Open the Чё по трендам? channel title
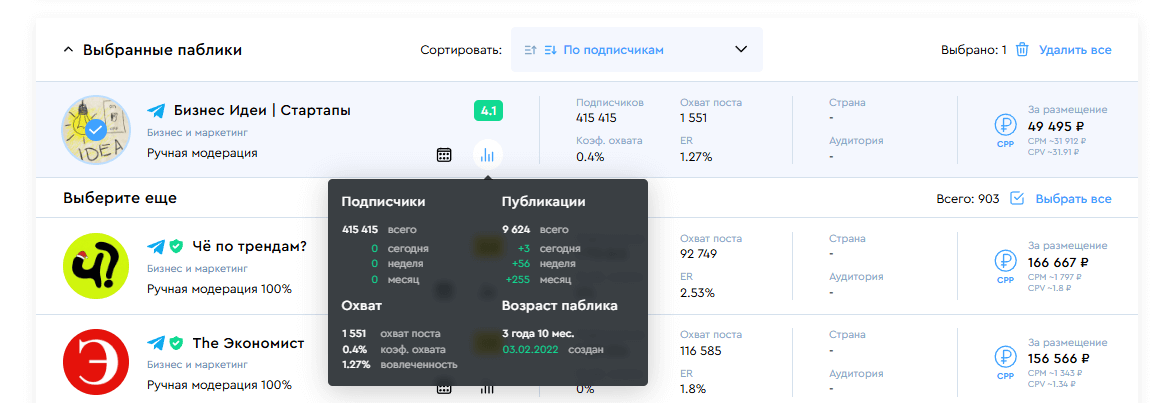This screenshot has height=403, width=1154. [x=249, y=246]
